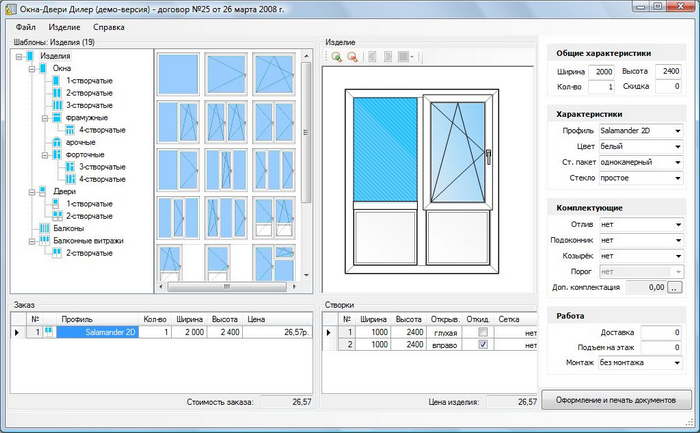Click Оформление и печать документов button
The image size is (700, 433).
(616, 400)
